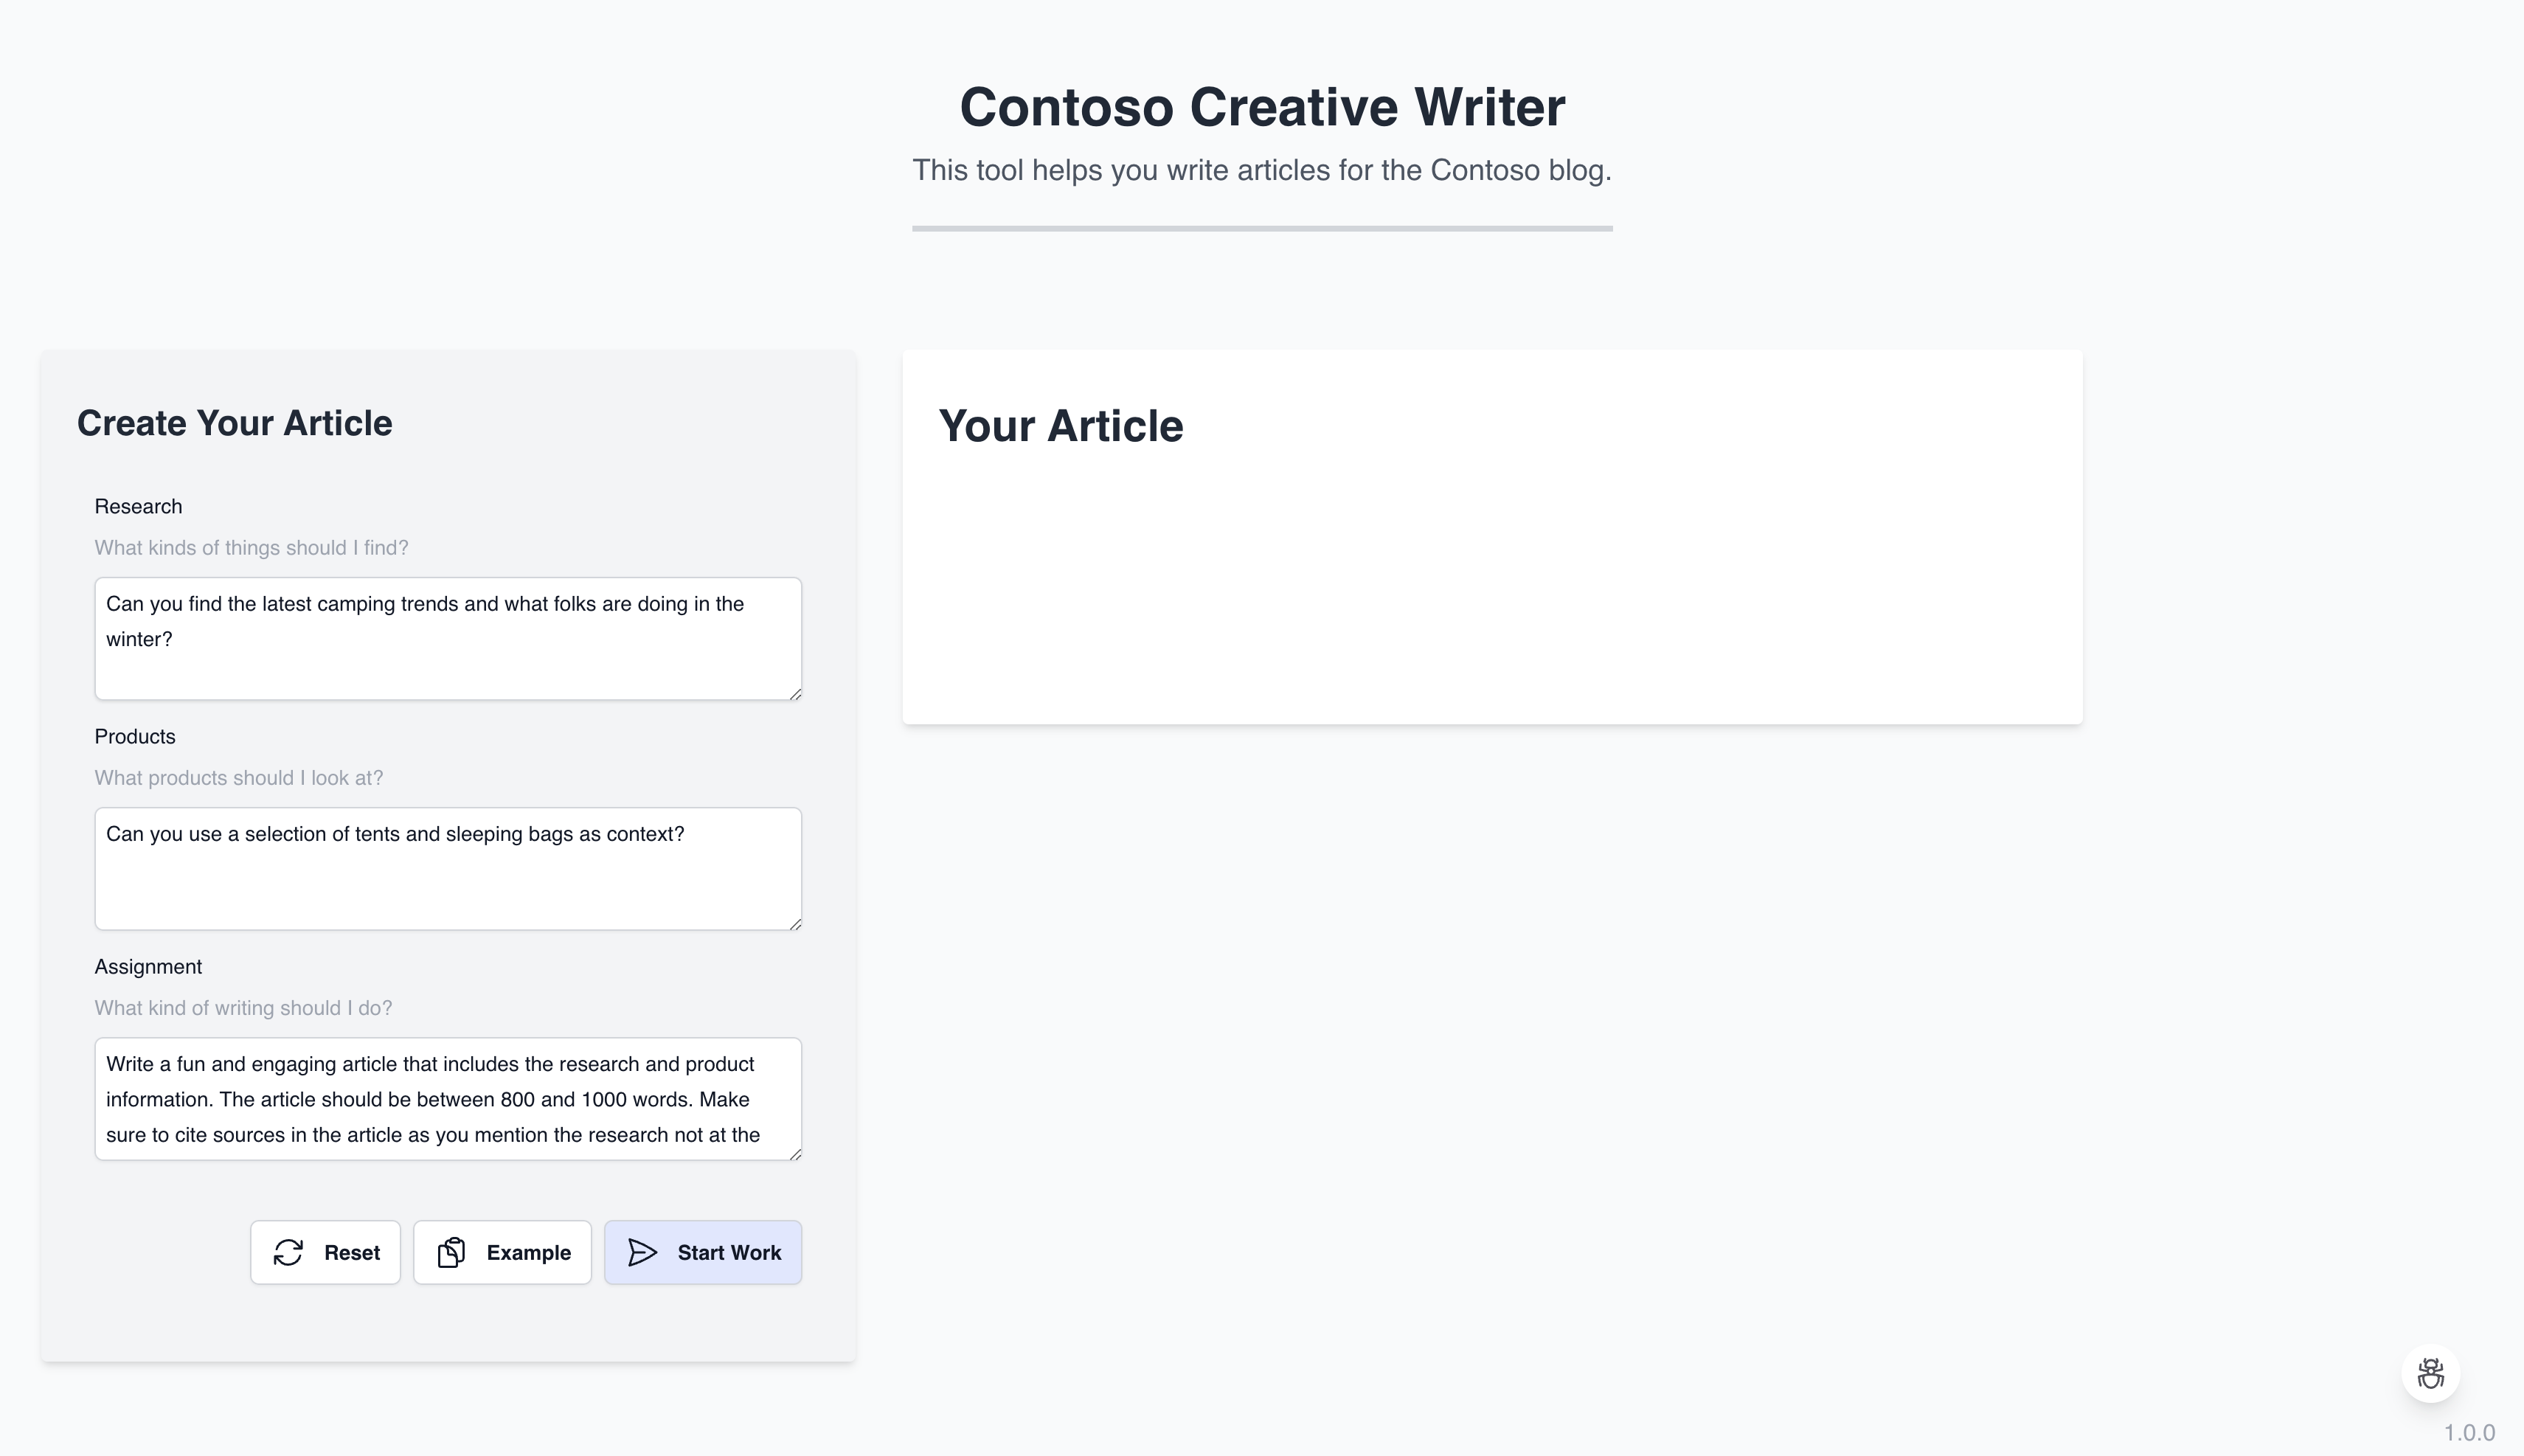This screenshot has height=1456, width=2524.
Task: Click the Create Your Article heading
Action: coord(235,423)
